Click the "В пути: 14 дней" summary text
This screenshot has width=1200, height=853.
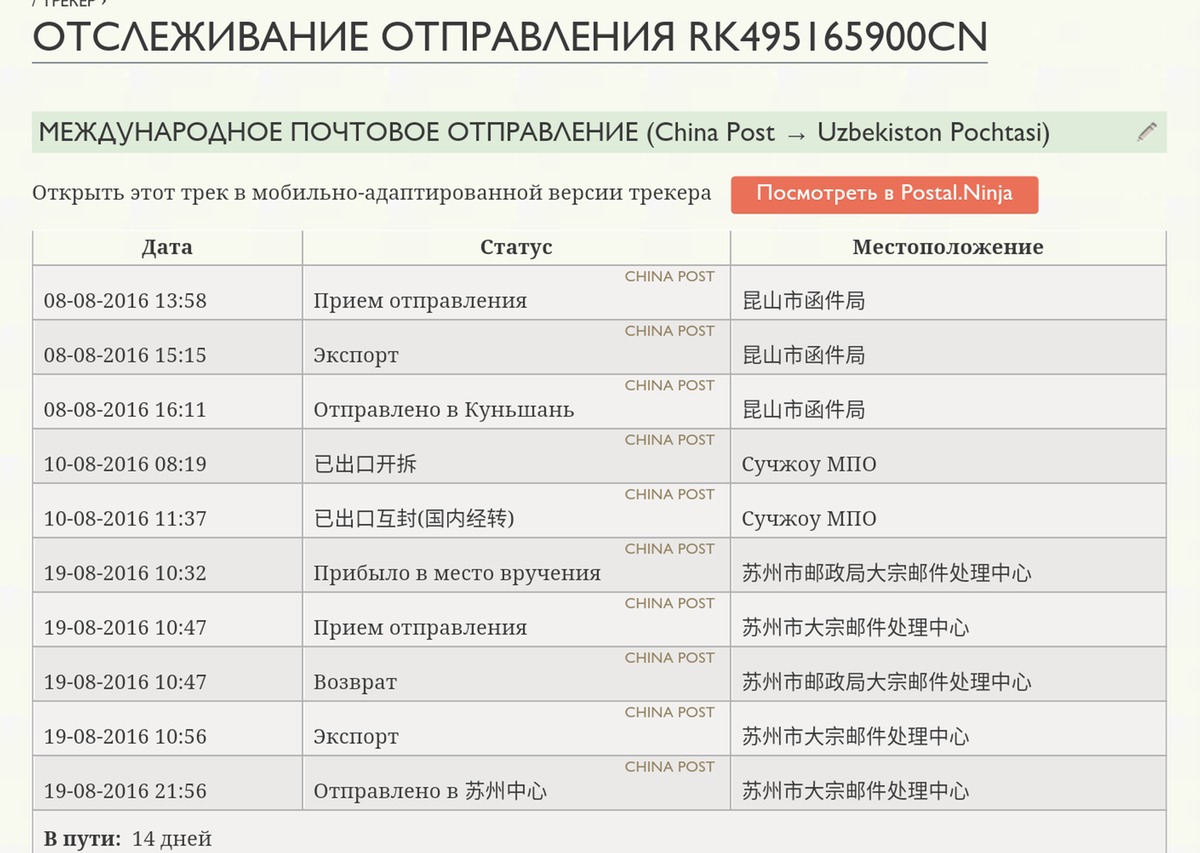(128, 839)
